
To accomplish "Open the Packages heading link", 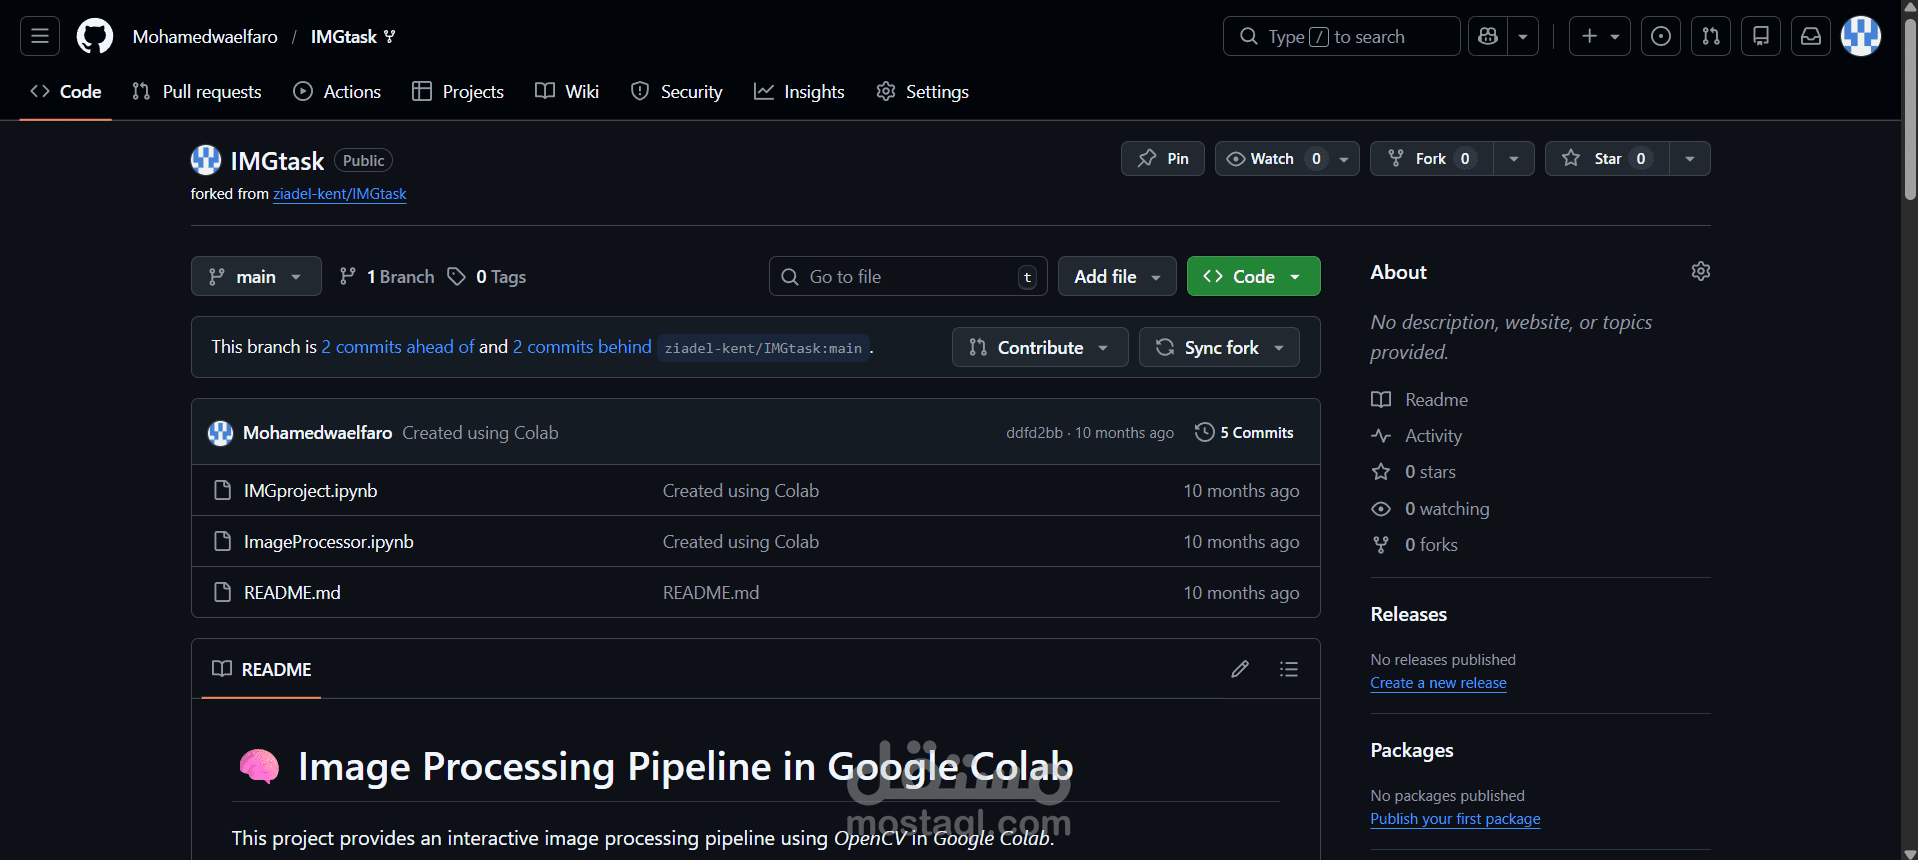I will [x=1412, y=750].
